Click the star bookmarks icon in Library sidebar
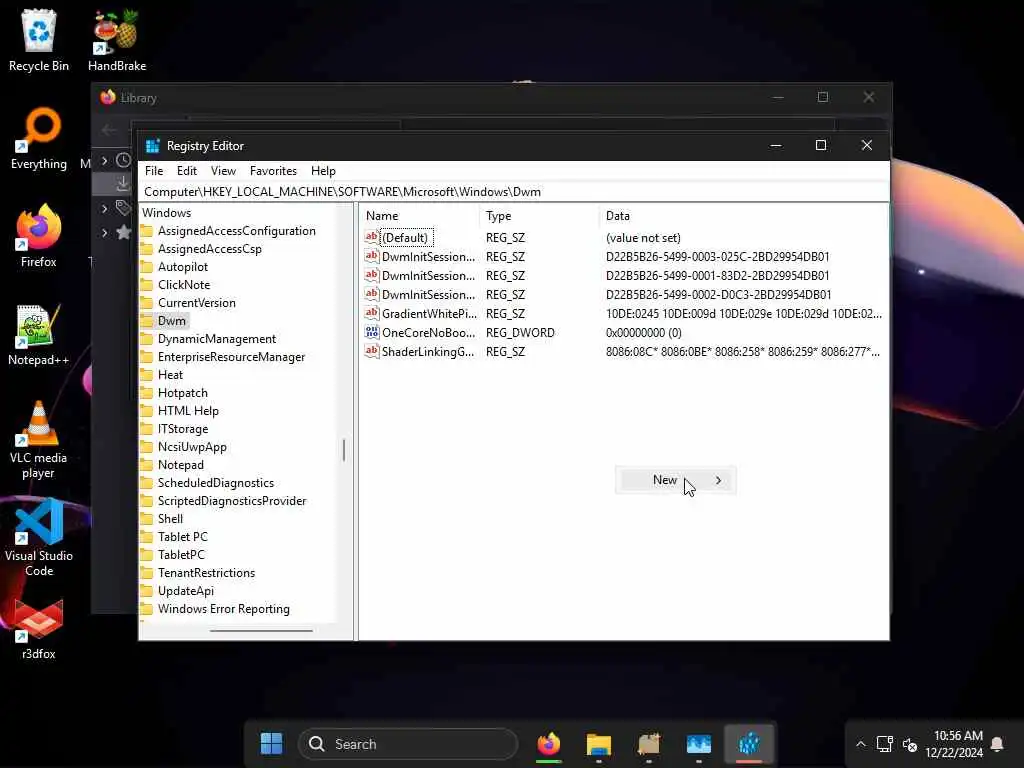 [x=123, y=232]
